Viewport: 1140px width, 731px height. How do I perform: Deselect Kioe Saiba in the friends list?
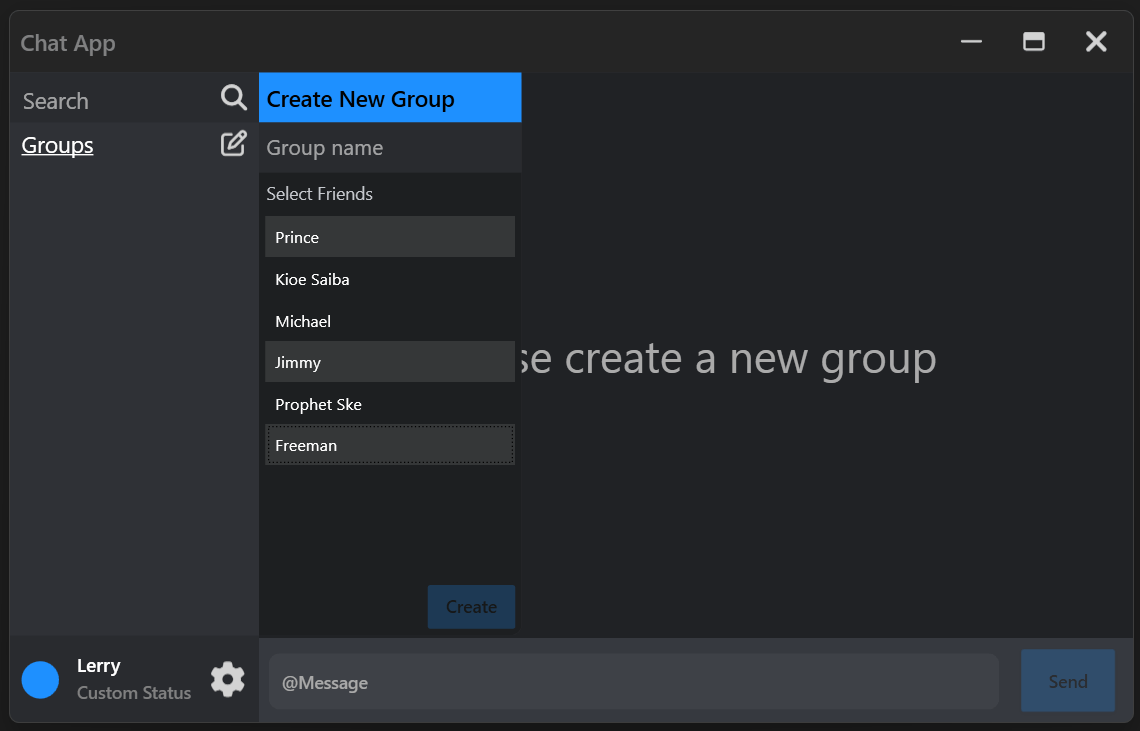point(390,279)
